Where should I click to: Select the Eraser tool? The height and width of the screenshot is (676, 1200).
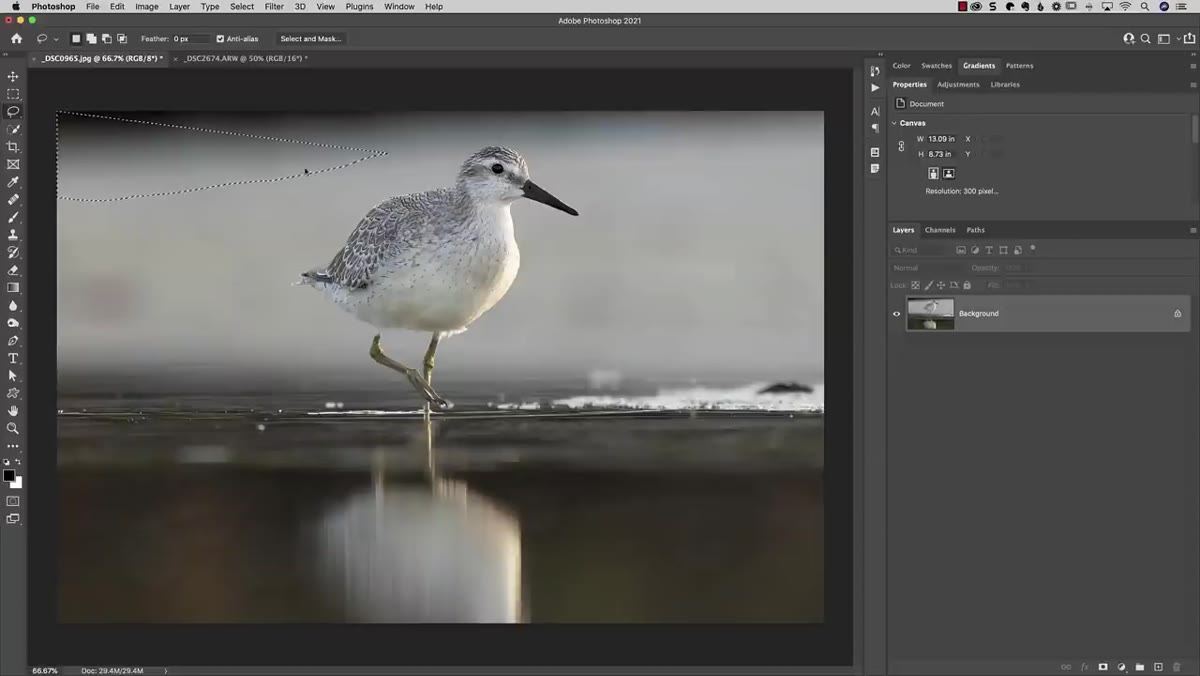pos(13,270)
